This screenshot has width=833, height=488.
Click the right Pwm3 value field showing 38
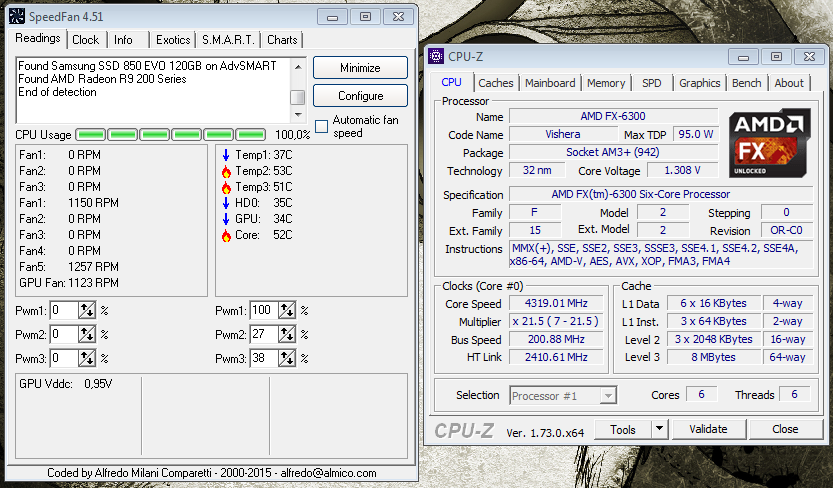[265, 358]
